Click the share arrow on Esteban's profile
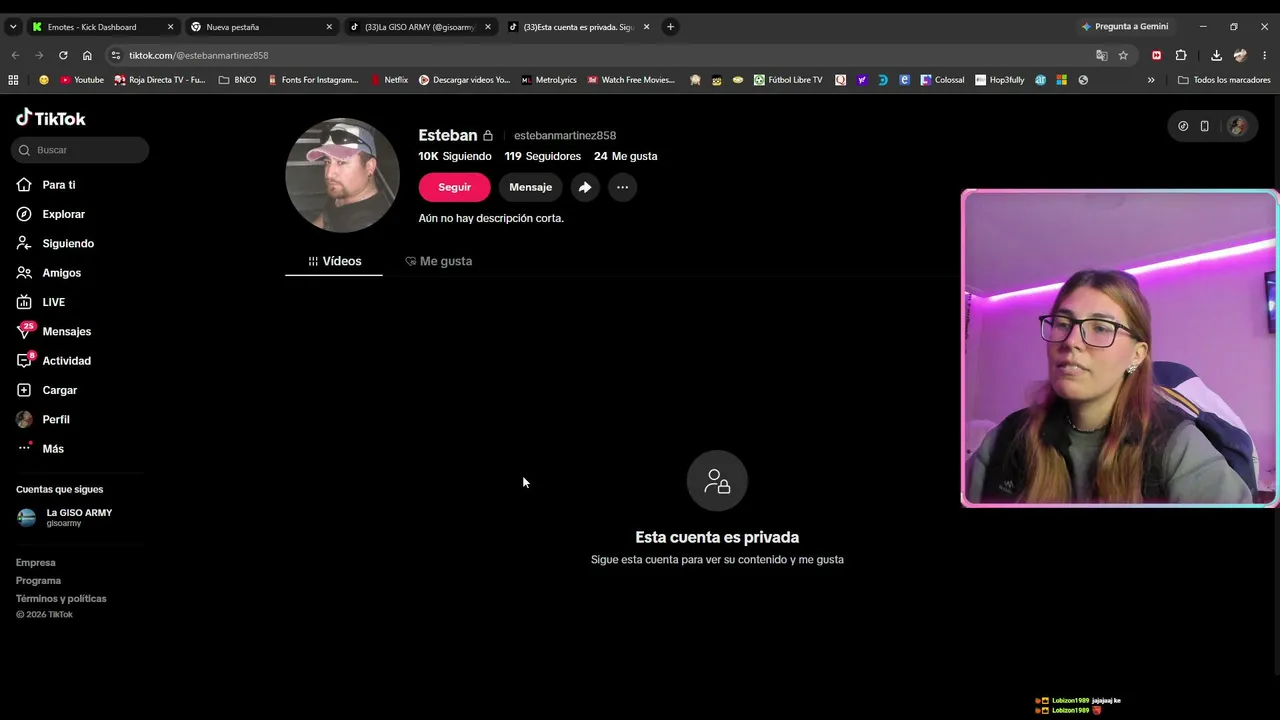 click(x=585, y=187)
